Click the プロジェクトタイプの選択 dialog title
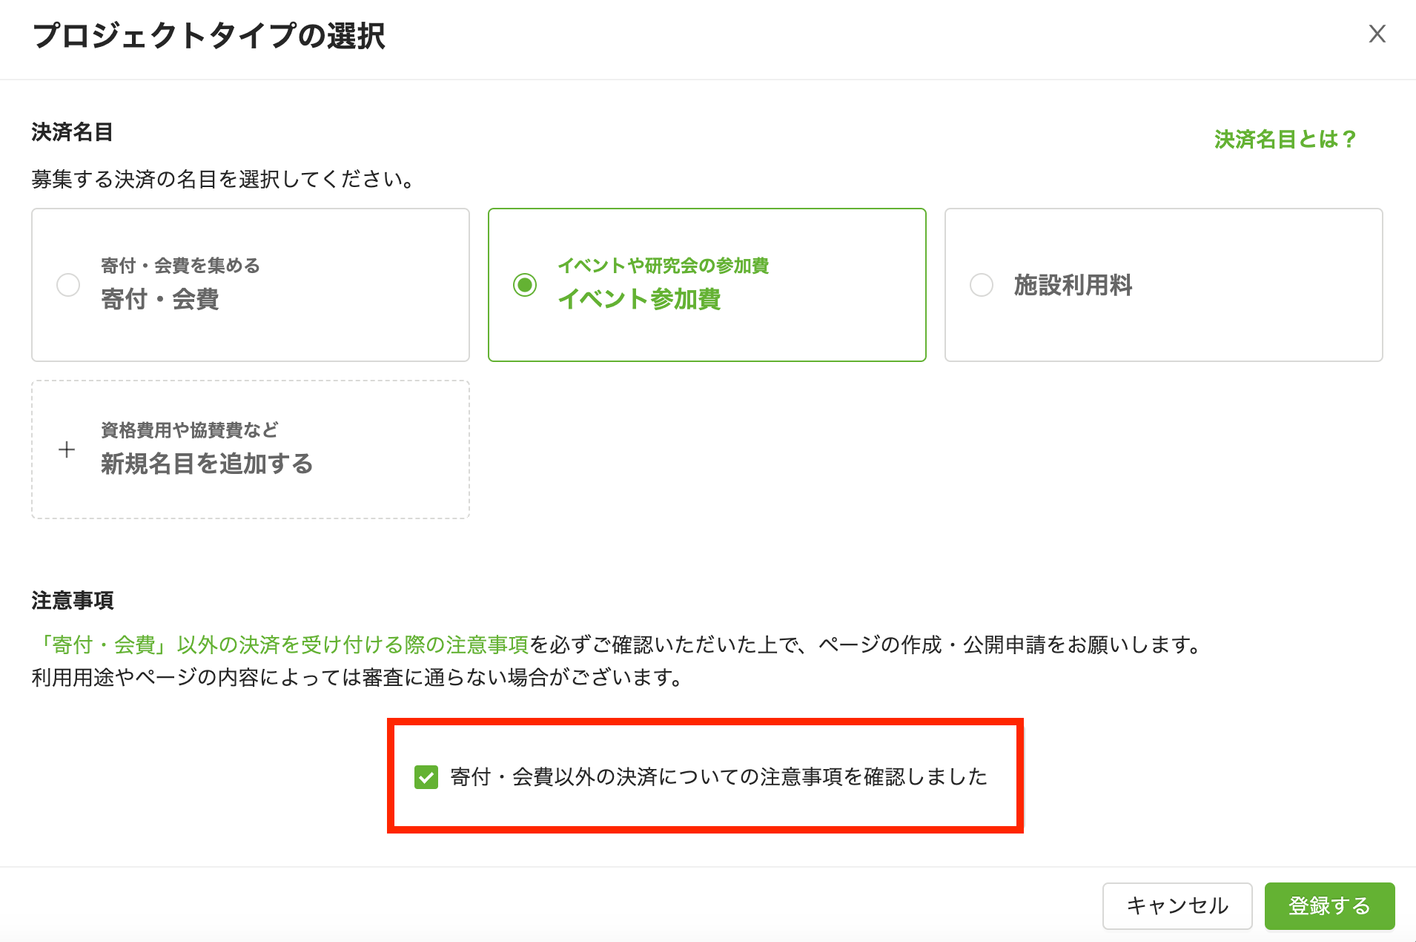1416x942 pixels. pos(208,35)
